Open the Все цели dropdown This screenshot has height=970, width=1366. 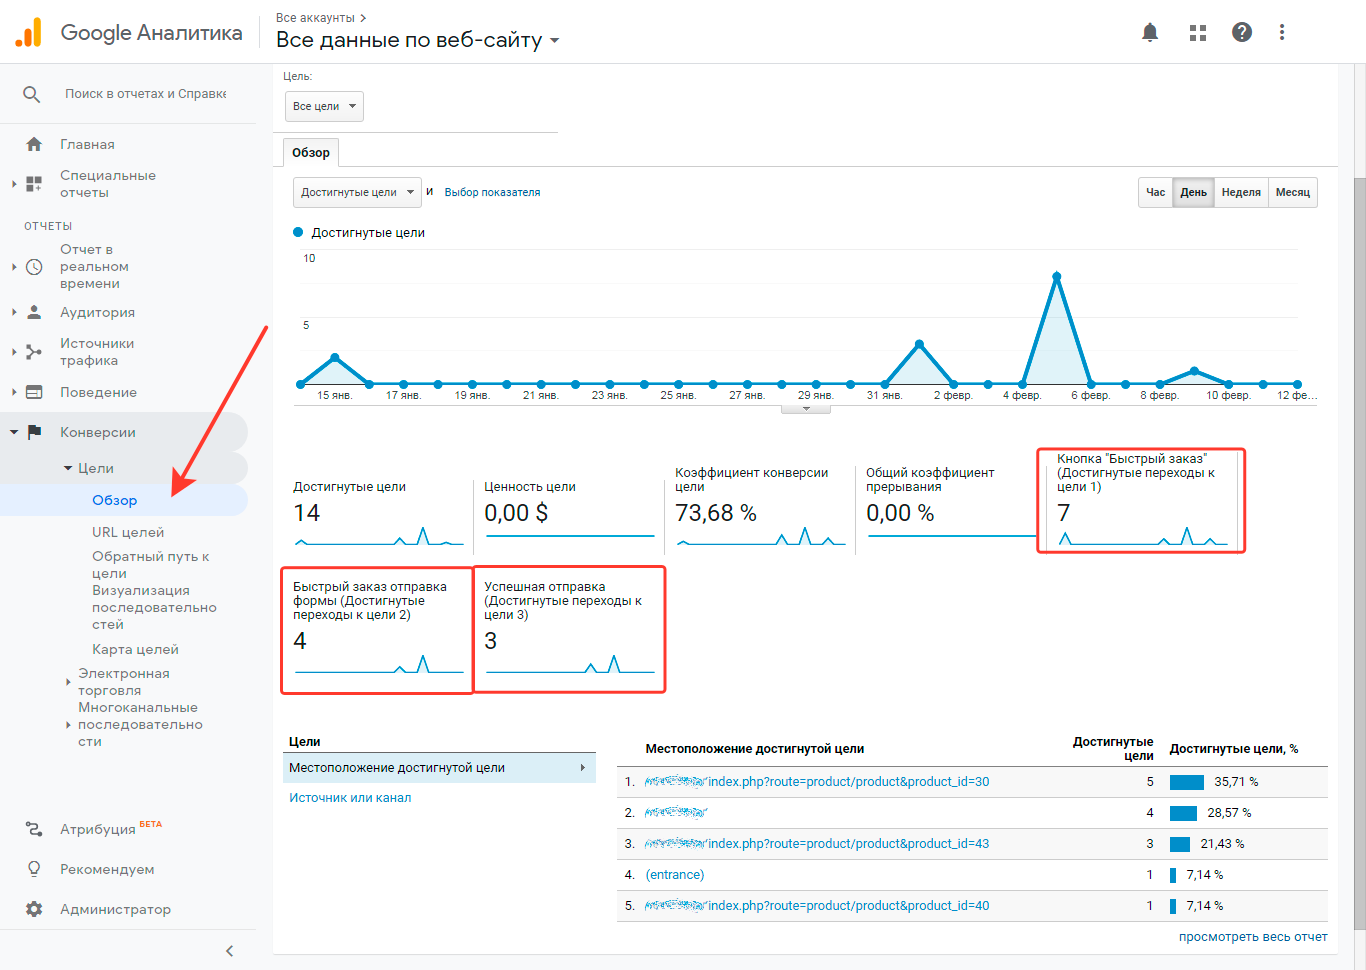coord(324,106)
